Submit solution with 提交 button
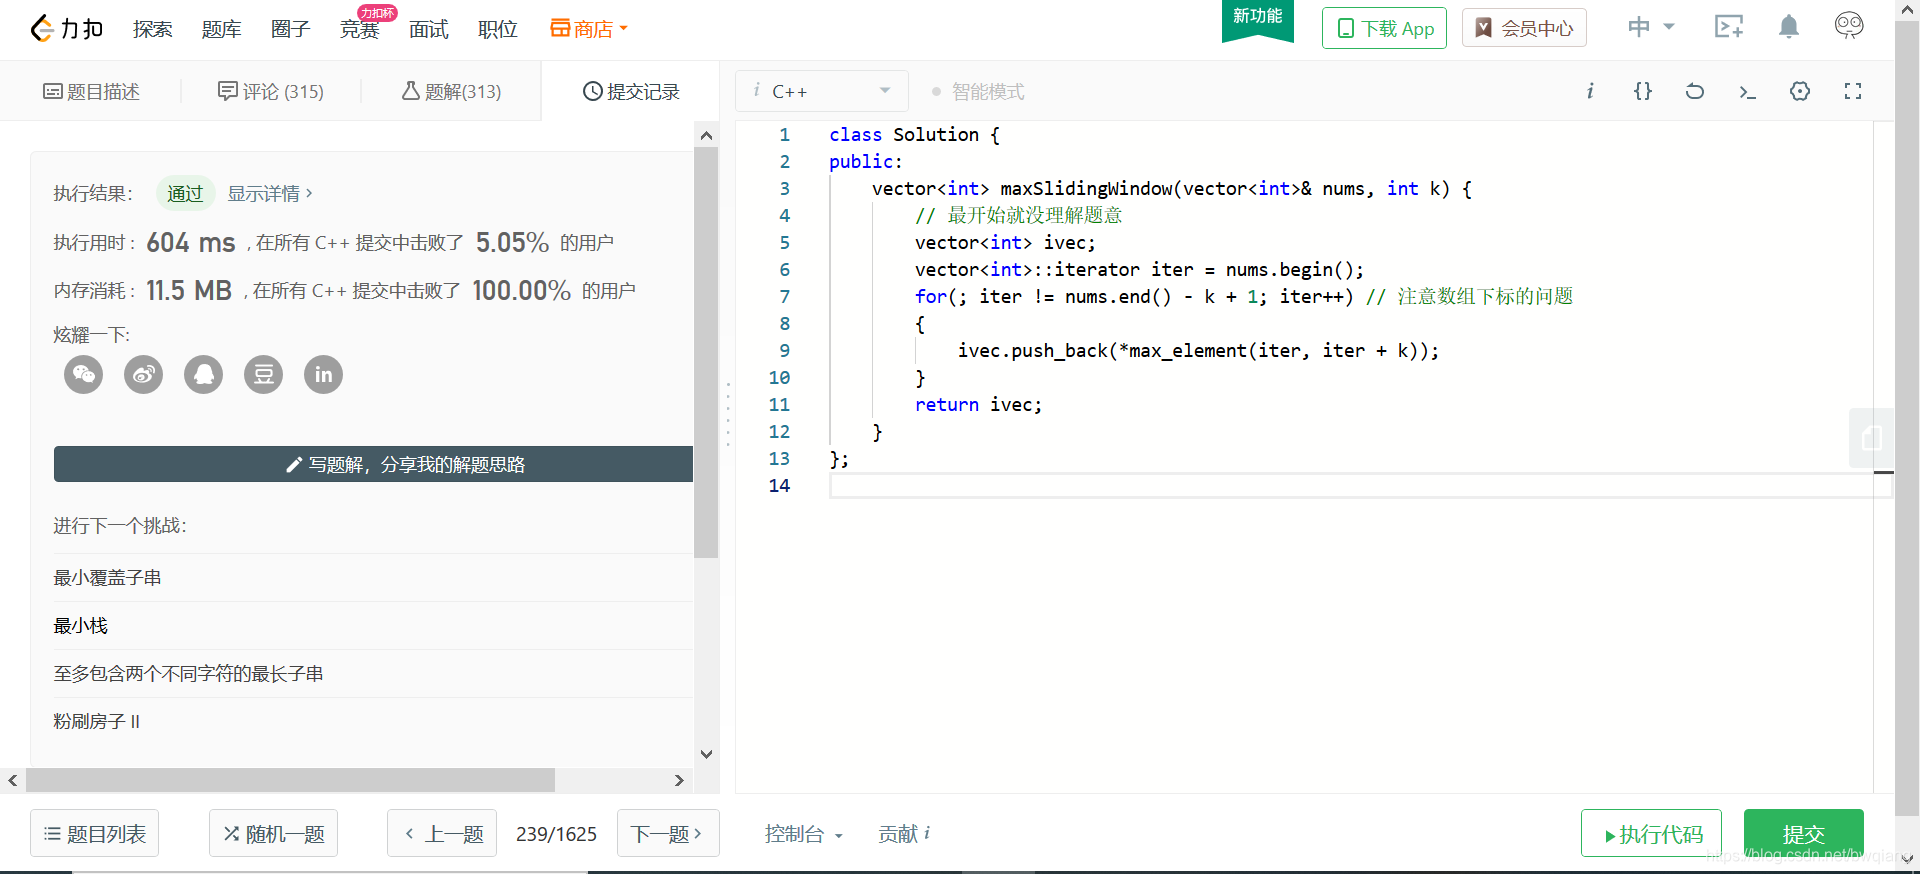 (1804, 833)
